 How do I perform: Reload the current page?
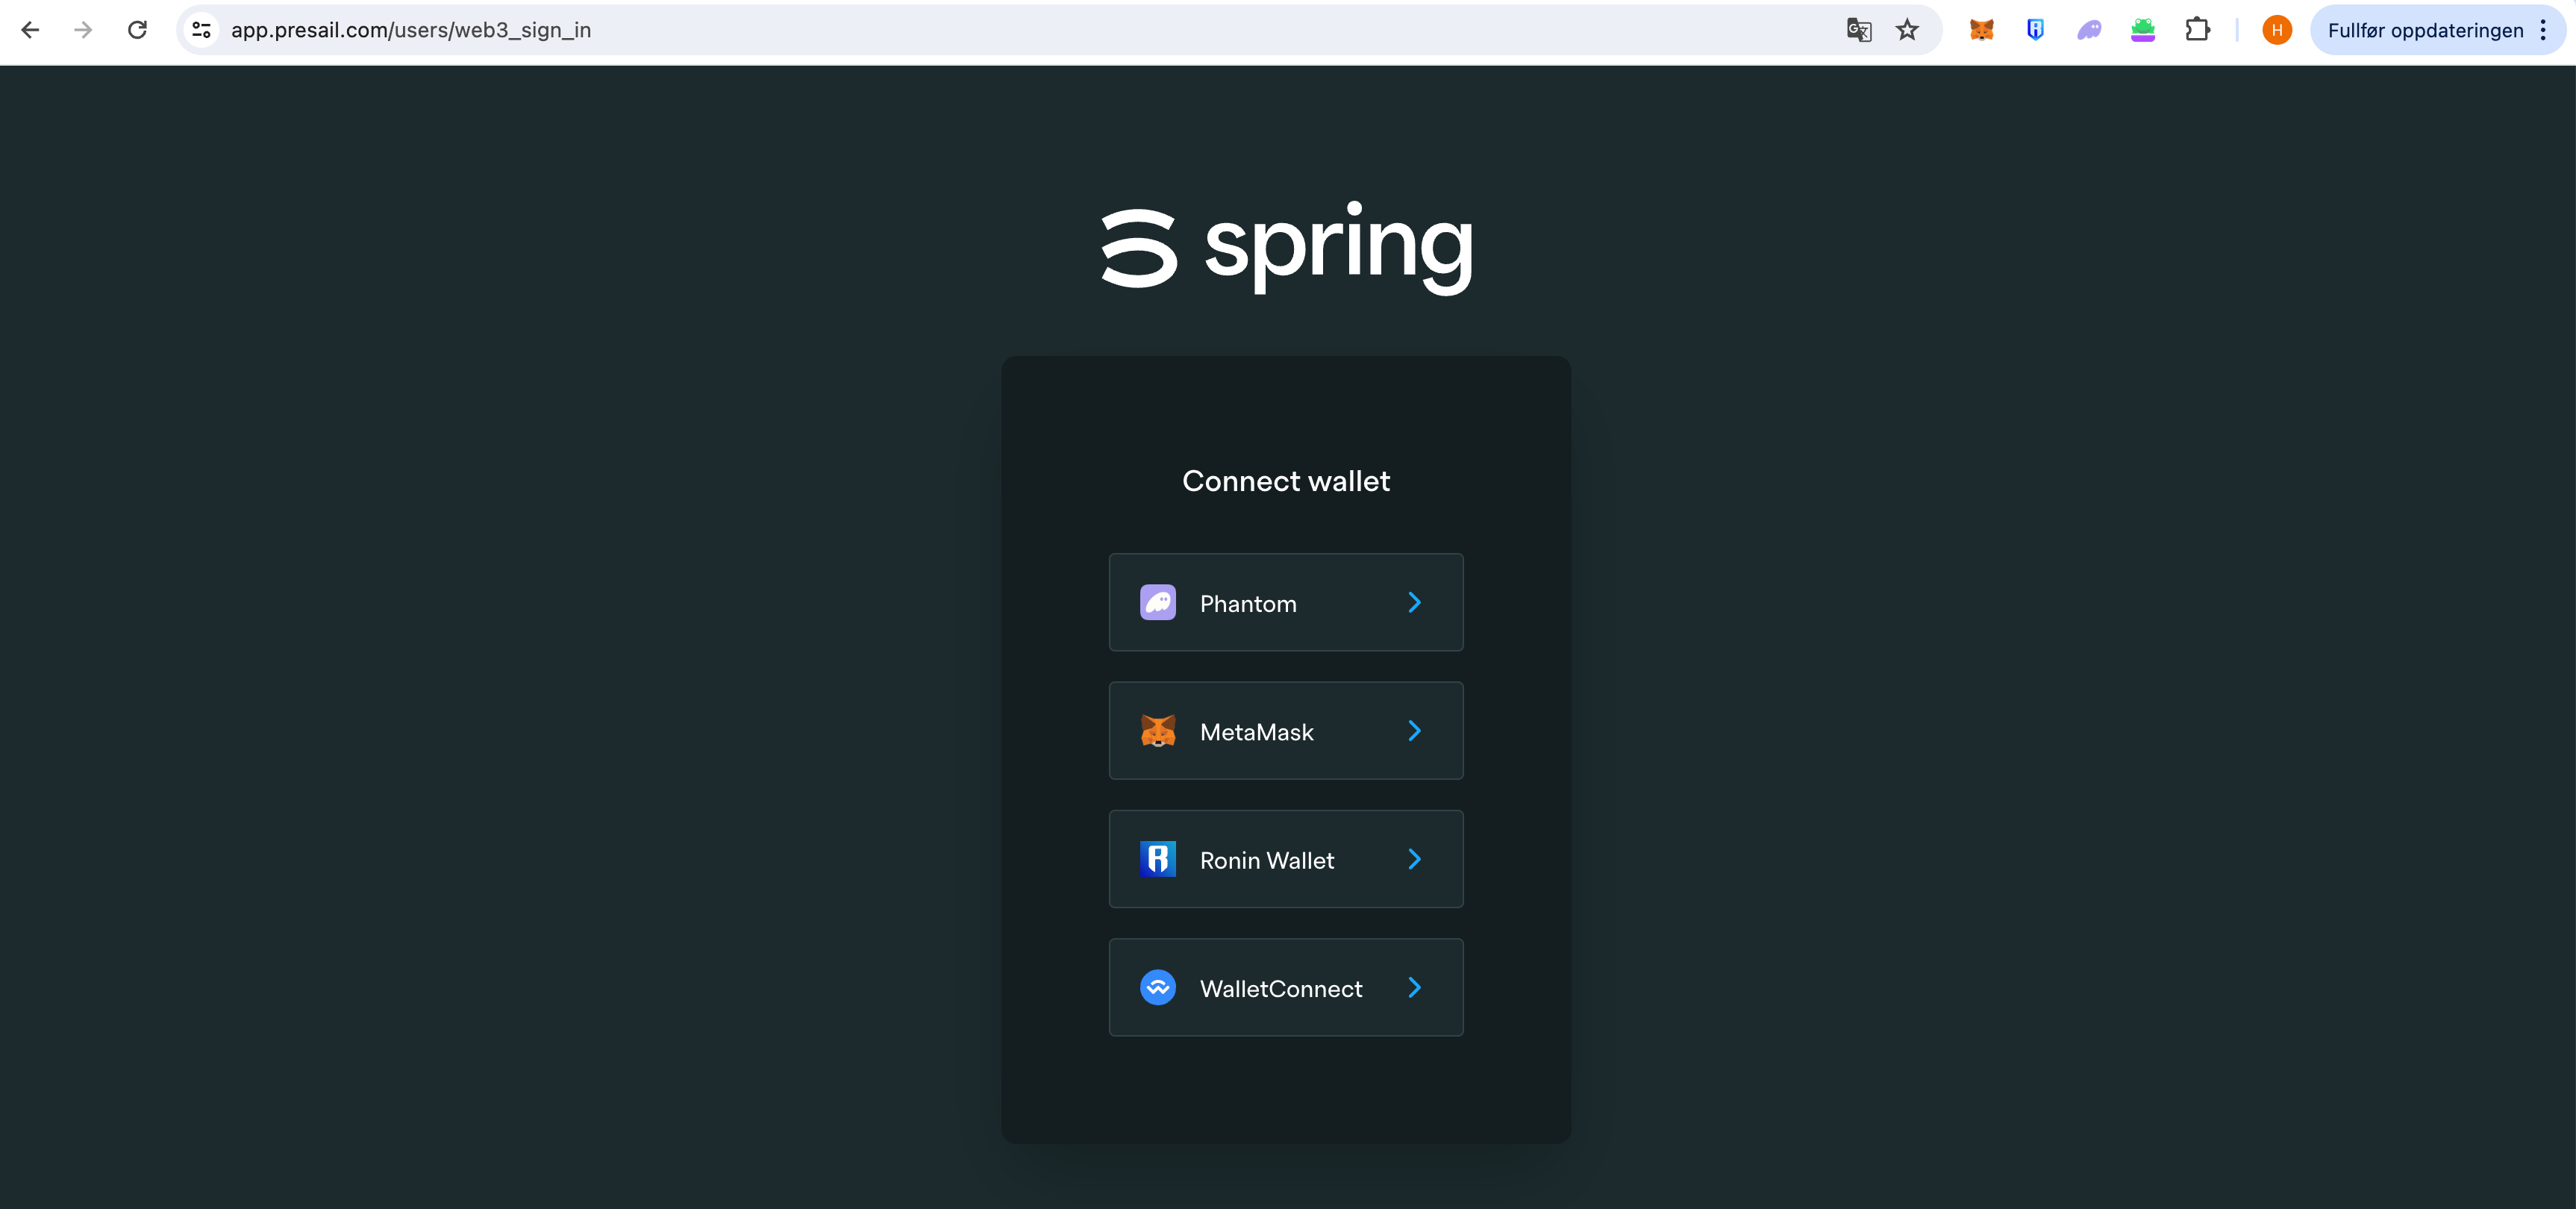tap(137, 30)
